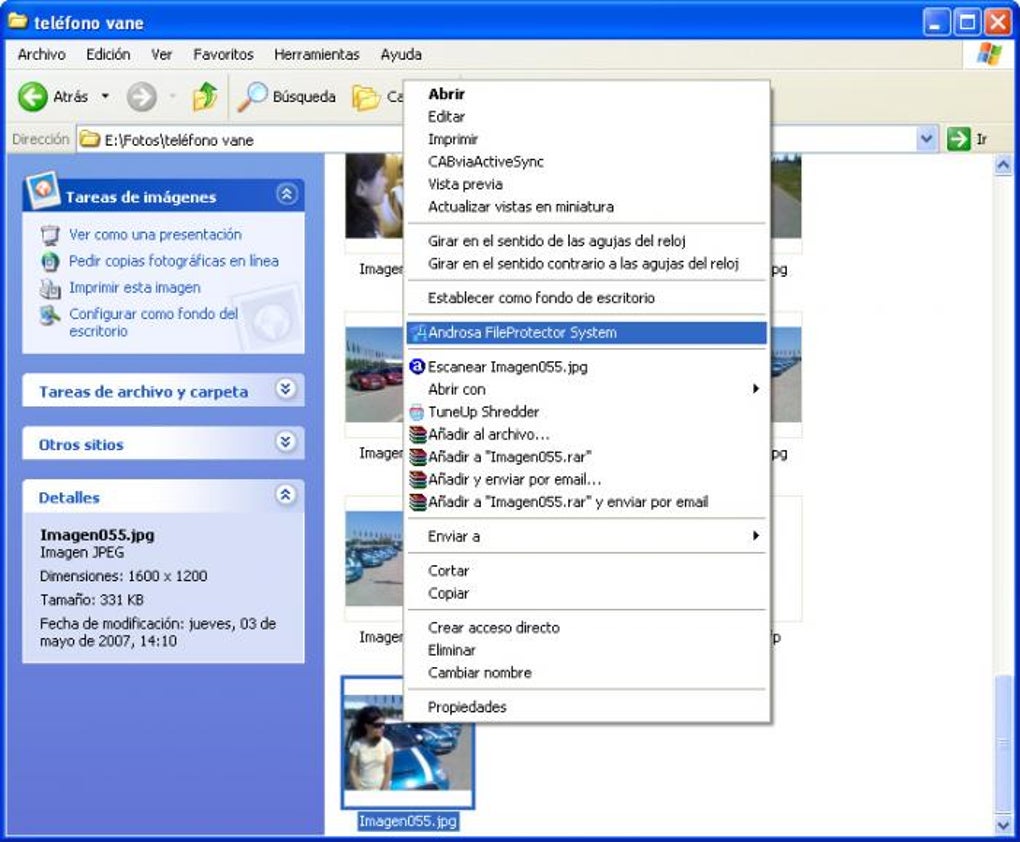The width and height of the screenshot is (1020, 842).
Task: Open the Edición menu
Action: click(108, 55)
